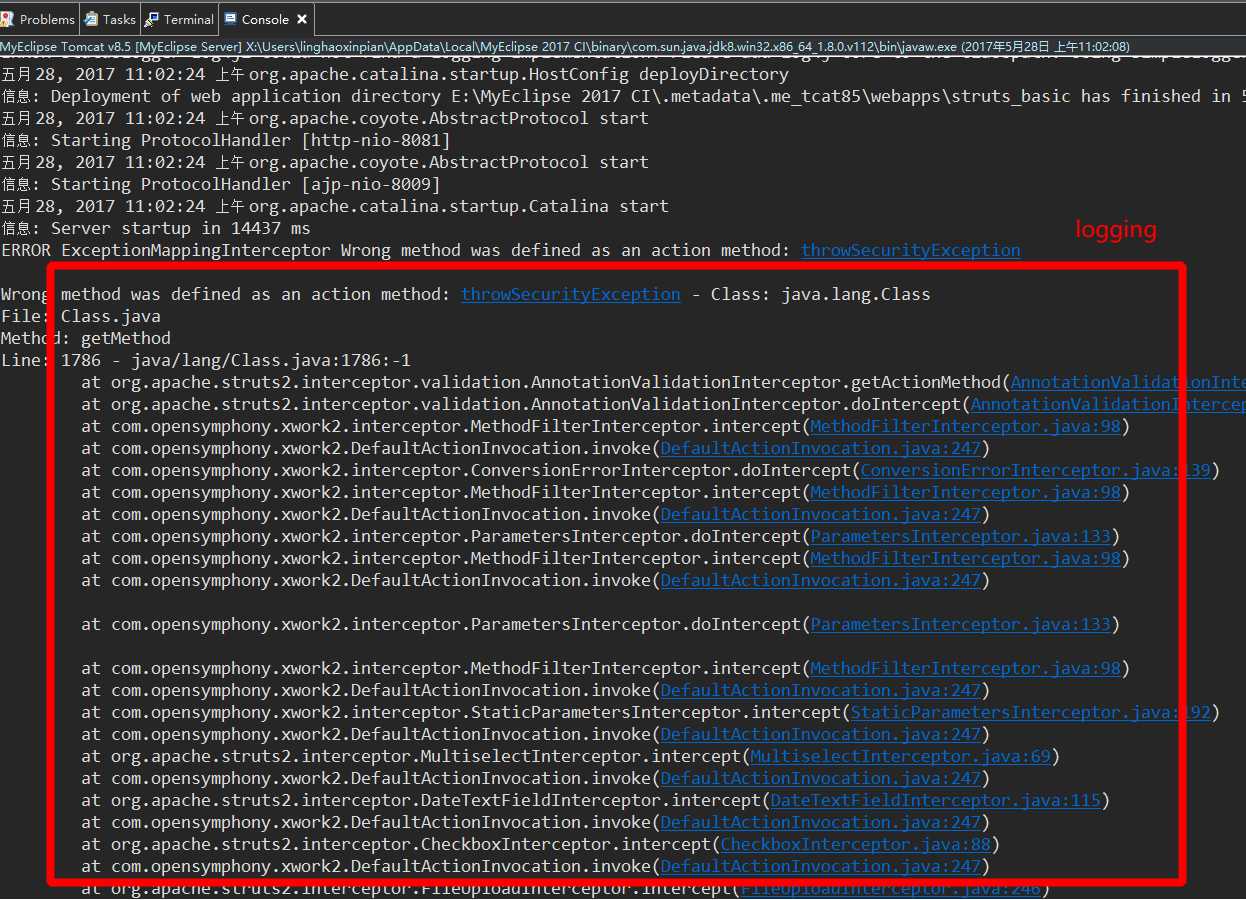Open StaticParametersInterceptor.java:192 link
This screenshot has height=900, width=1246.
coord(1030,712)
